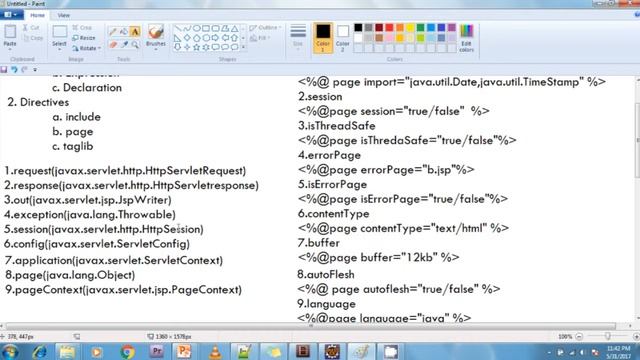Choose the Right triangle shape

pos(178,38)
